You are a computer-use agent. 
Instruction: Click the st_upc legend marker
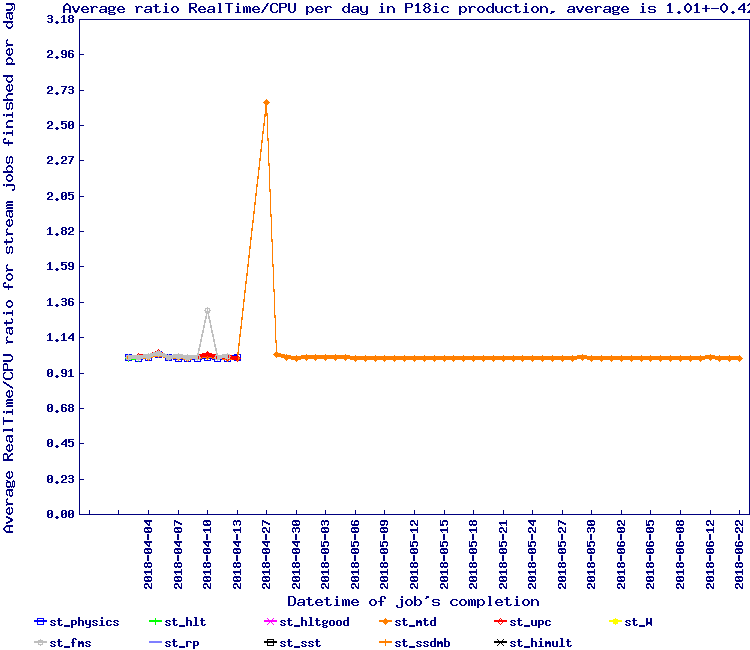[x=500, y=622]
